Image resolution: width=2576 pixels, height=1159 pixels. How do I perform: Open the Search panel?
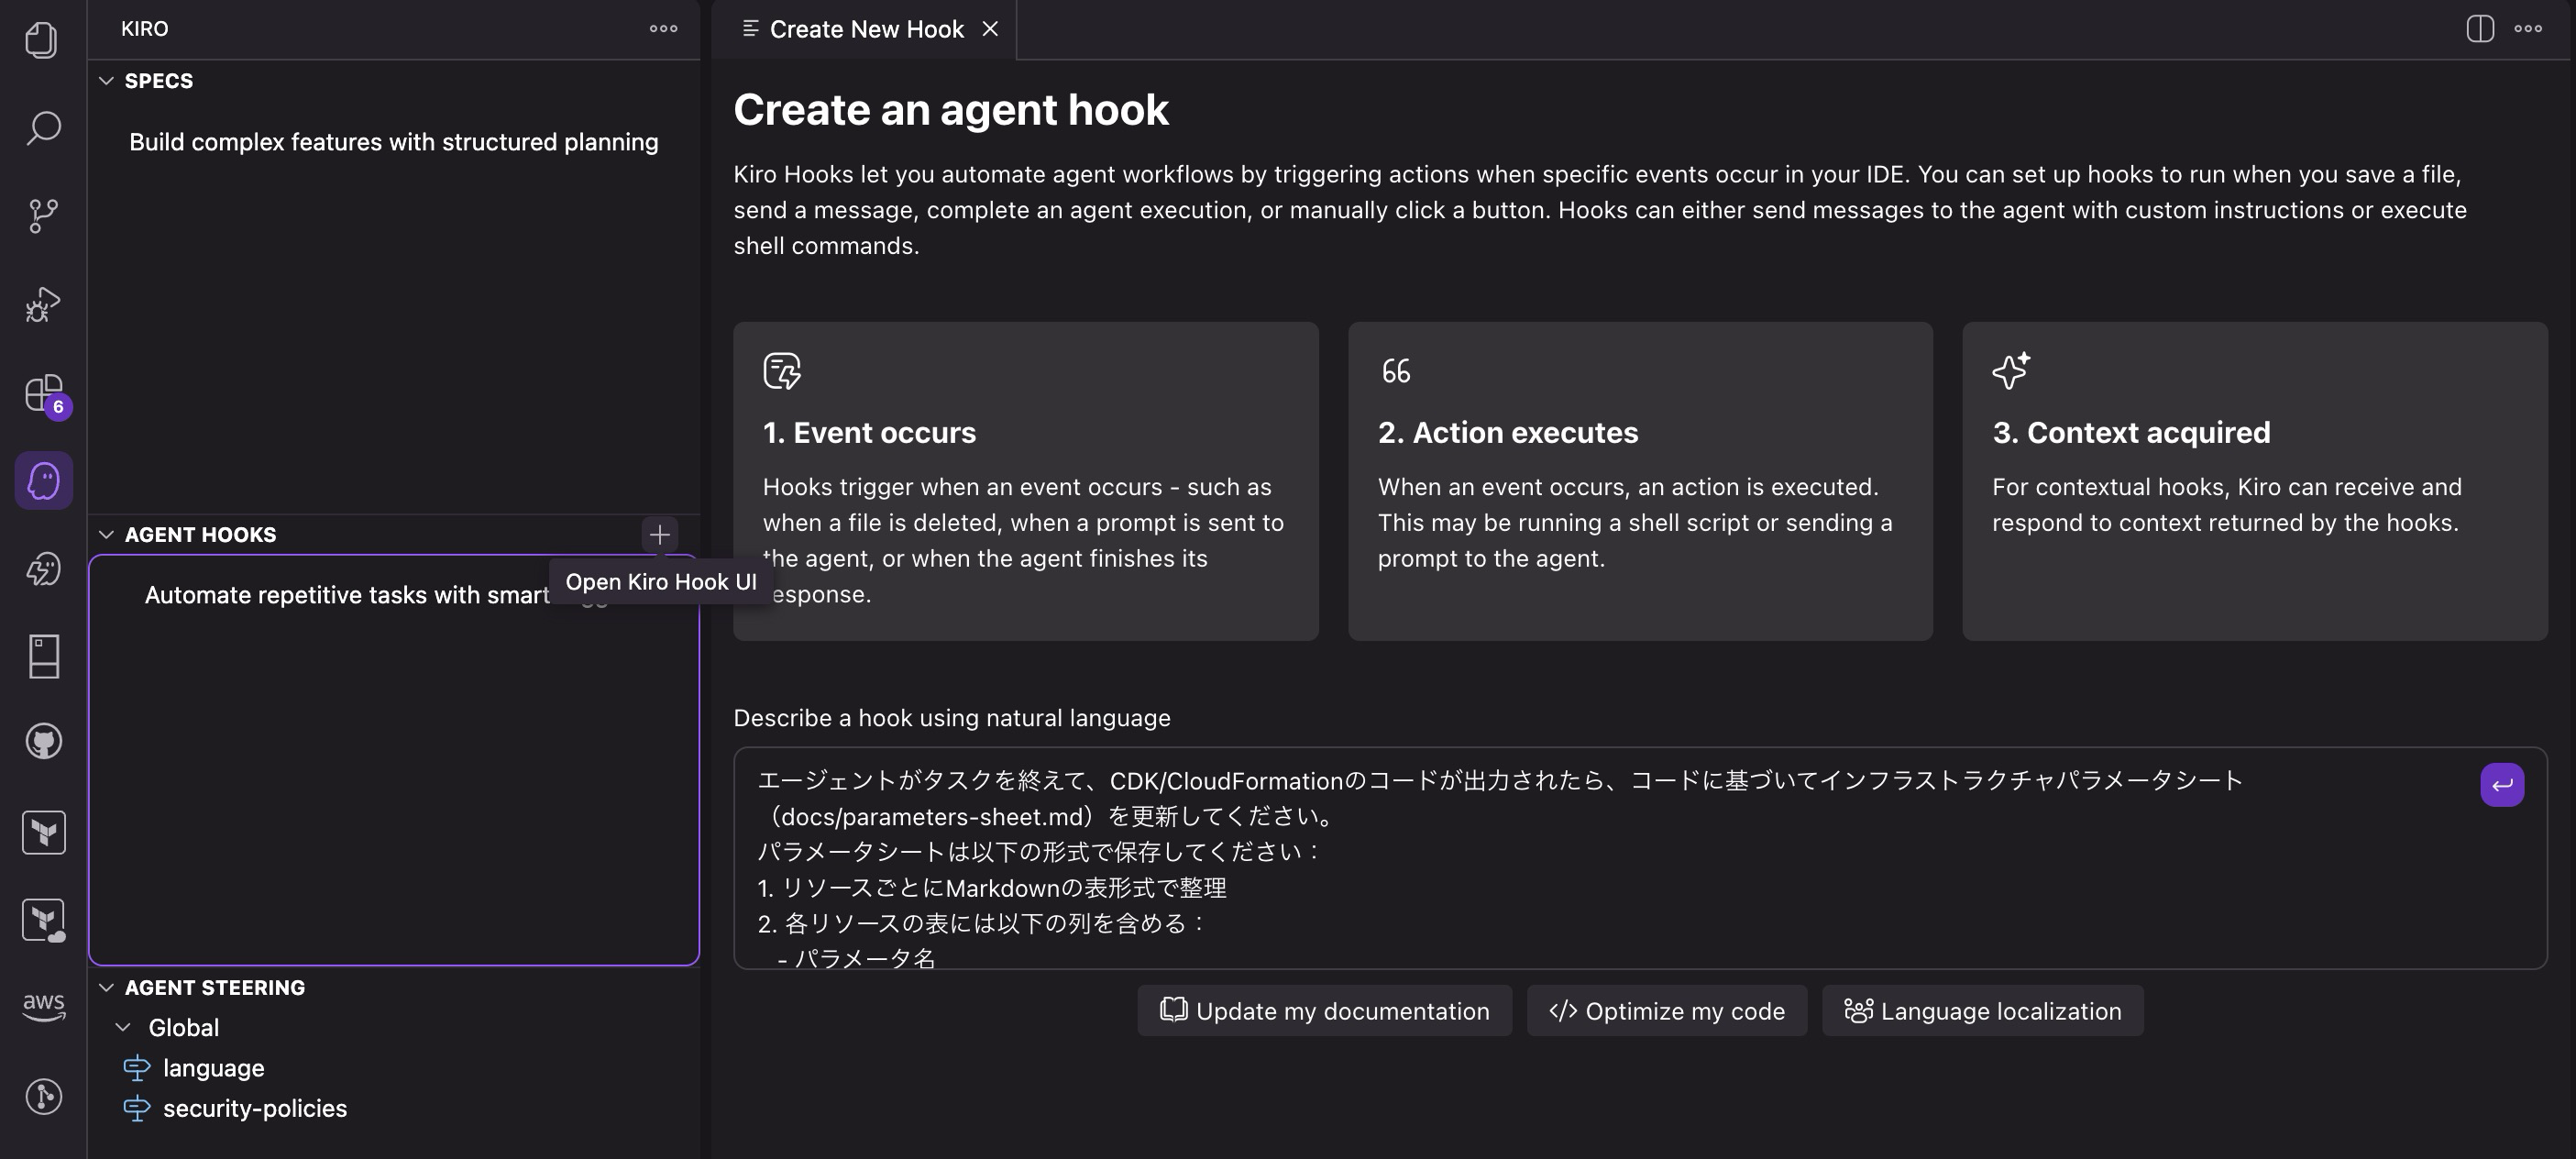coord(42,128)
